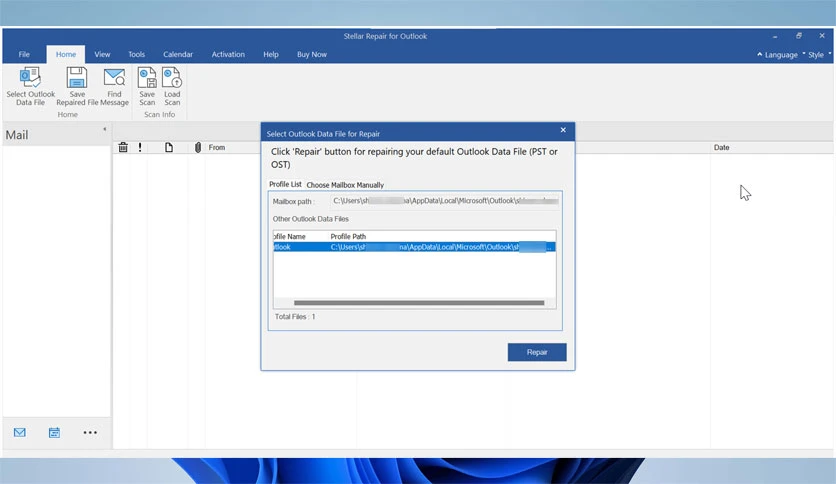This screenshot has height=484, width=836.
Task: Select the highlighted Outlook profile row
Action: [x=414, y=247]
